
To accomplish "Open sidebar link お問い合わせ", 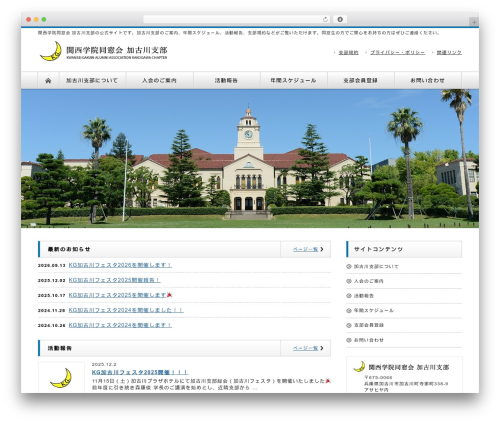I will coord(368,340).
